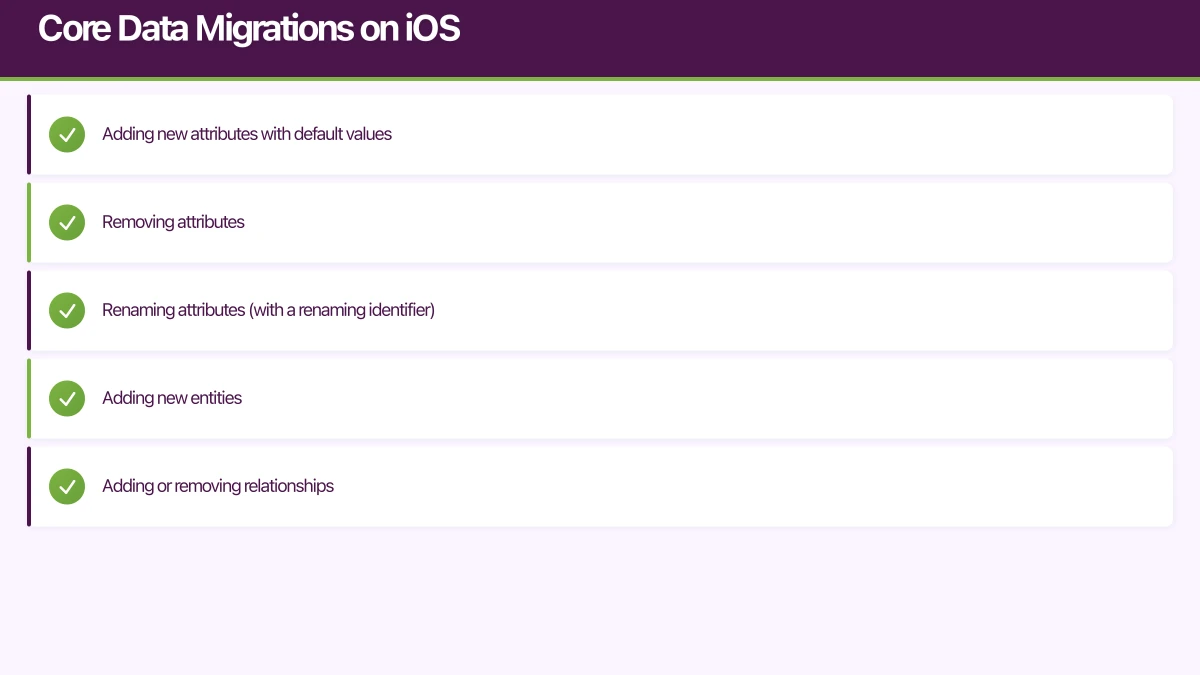Select the 'Core Data Migrations on iOS' title
The height and width of the screenshot is (675, 1200).
pos(248,28)
